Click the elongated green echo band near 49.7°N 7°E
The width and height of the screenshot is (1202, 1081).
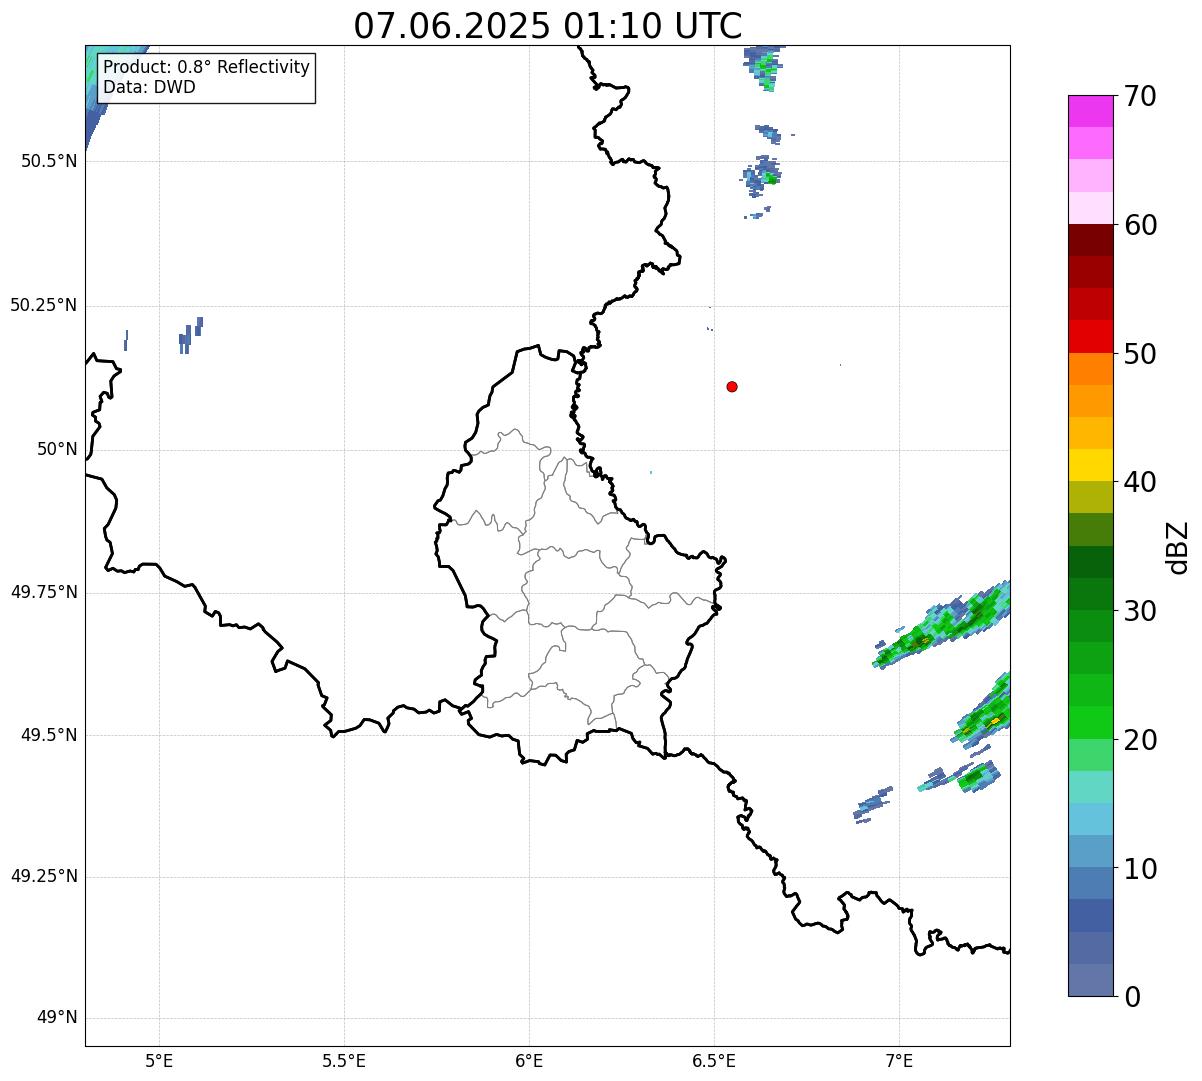(942, 625)
